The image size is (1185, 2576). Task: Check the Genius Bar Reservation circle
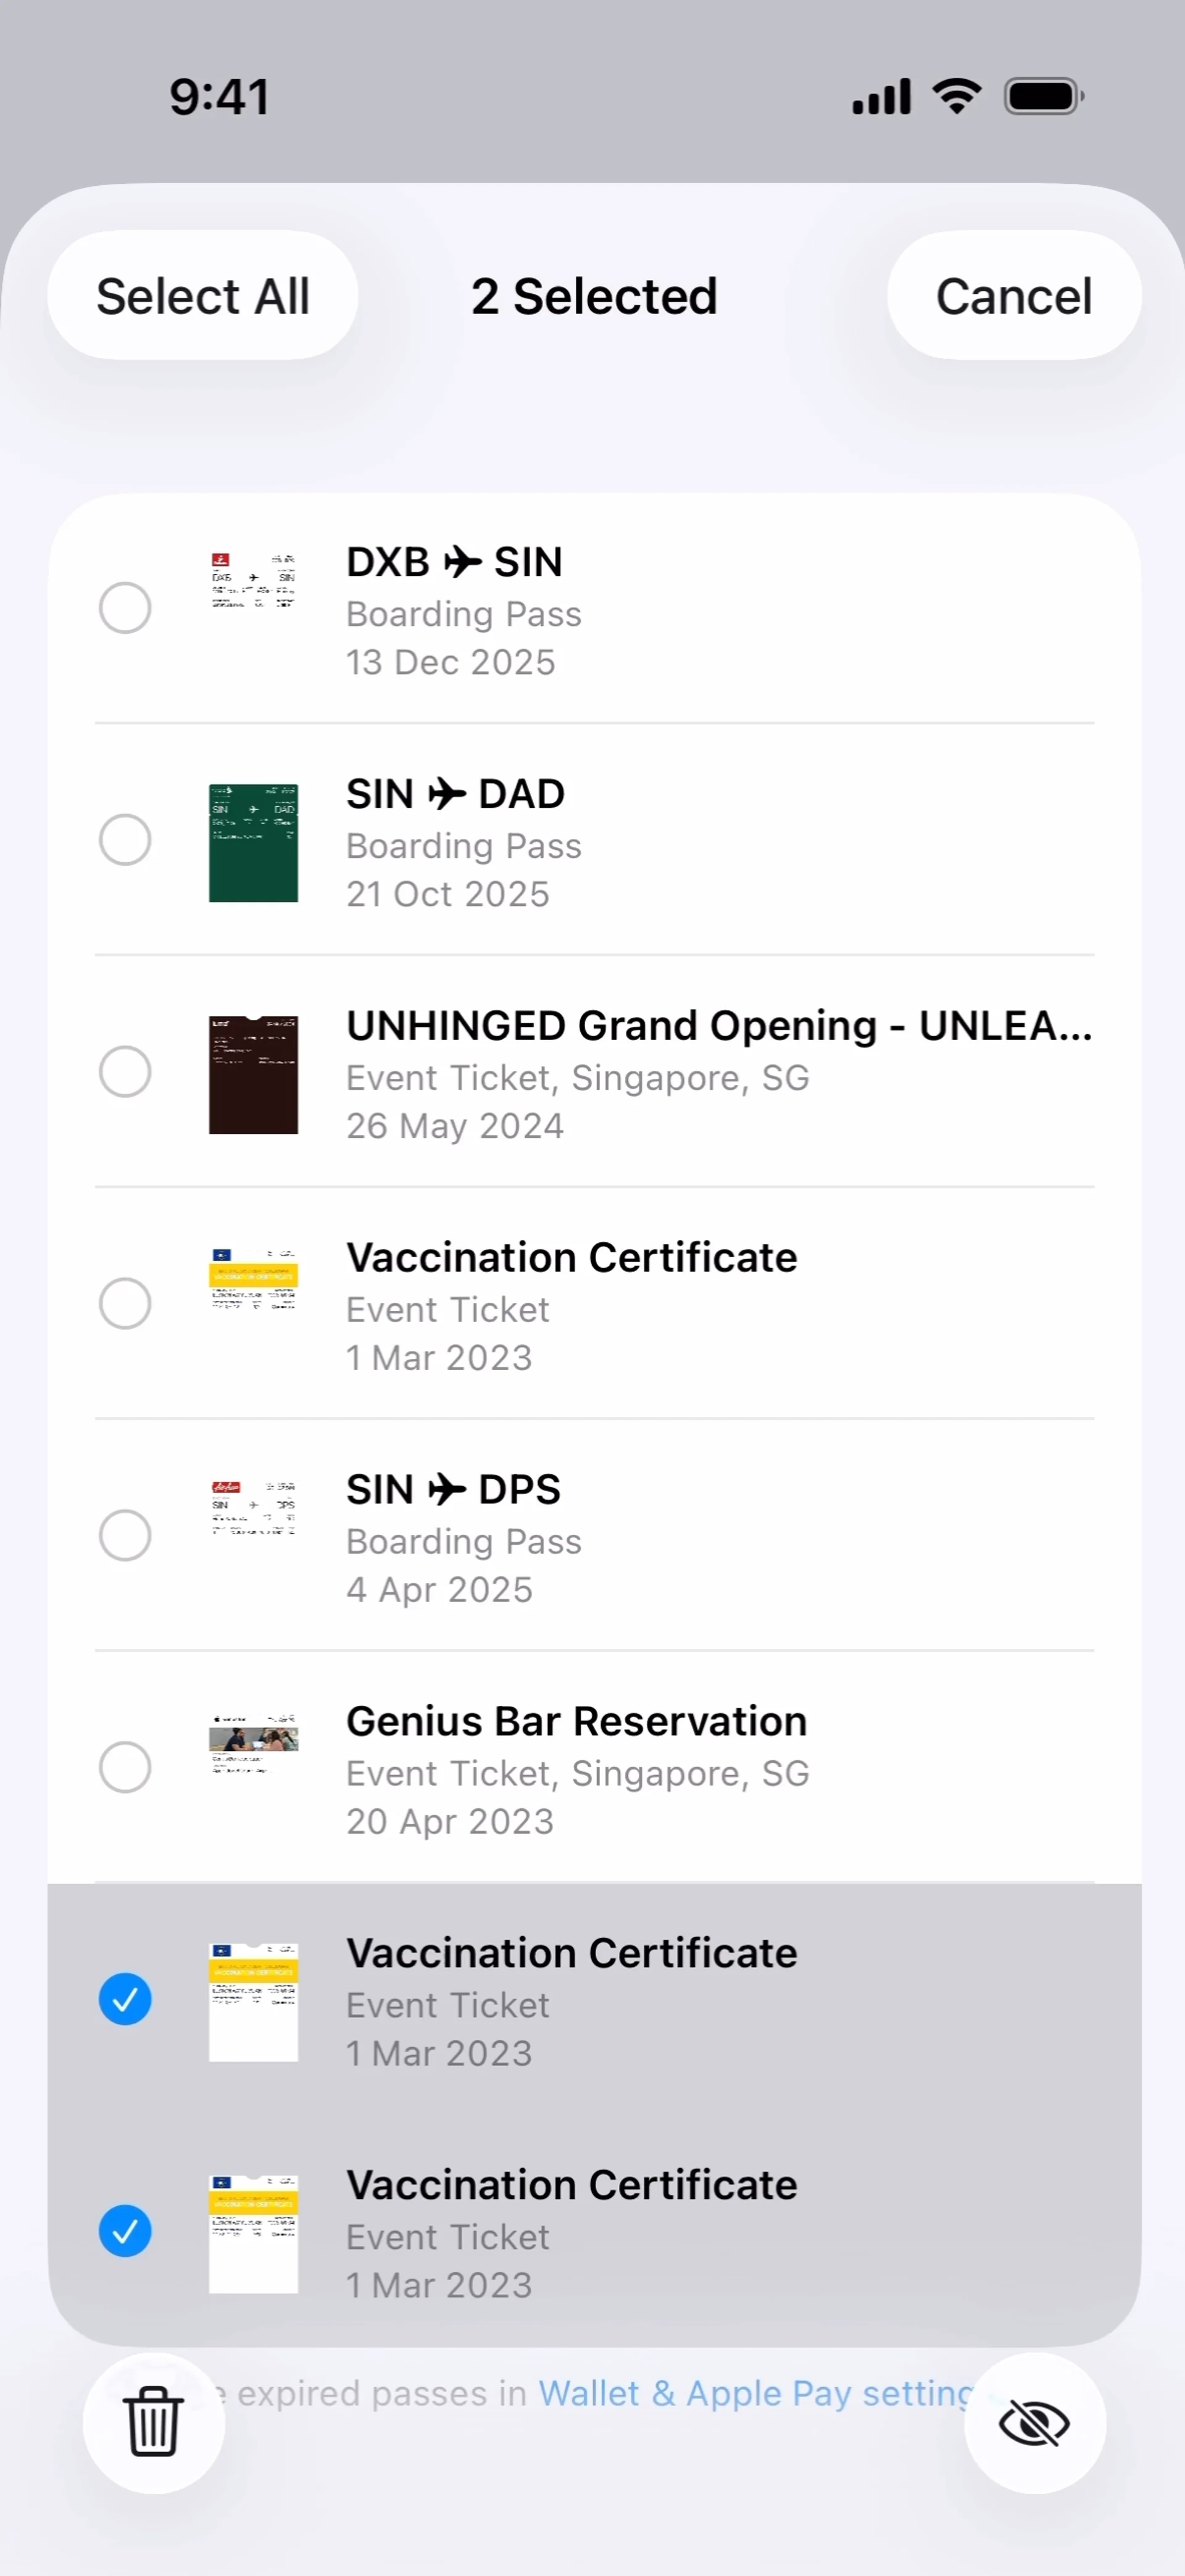pyautogui.click(x=125, y=1767)
